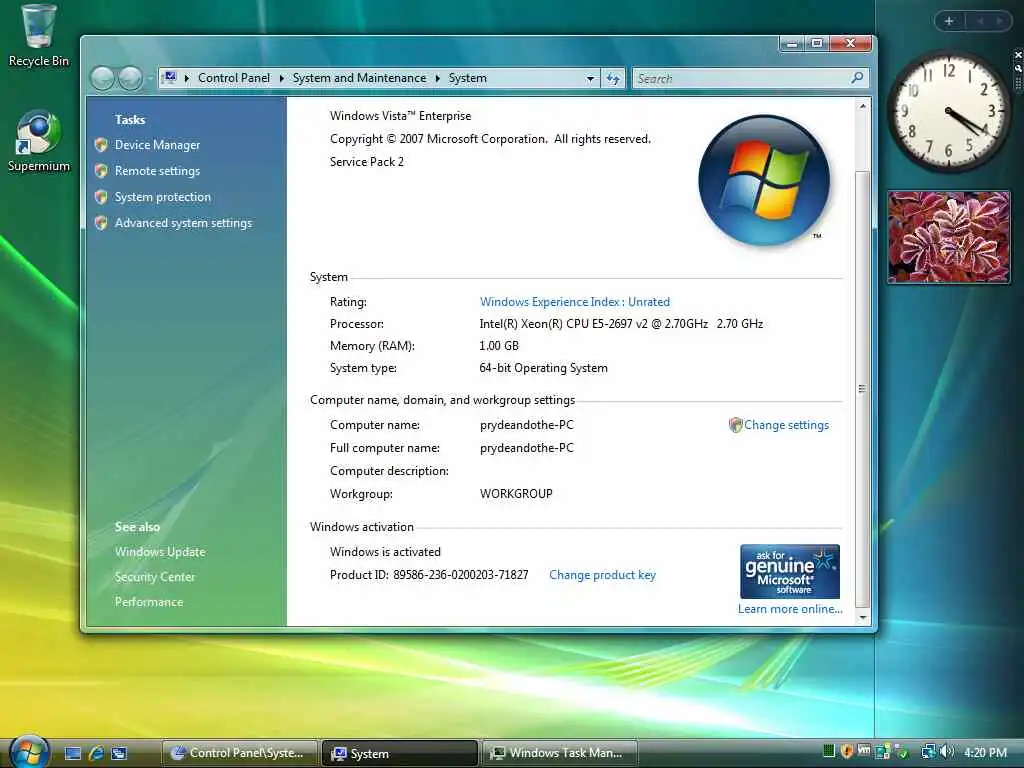Click Show Desktop quick launch icon
Viewport: 1024px width, 768px height.
pos(73,754)
